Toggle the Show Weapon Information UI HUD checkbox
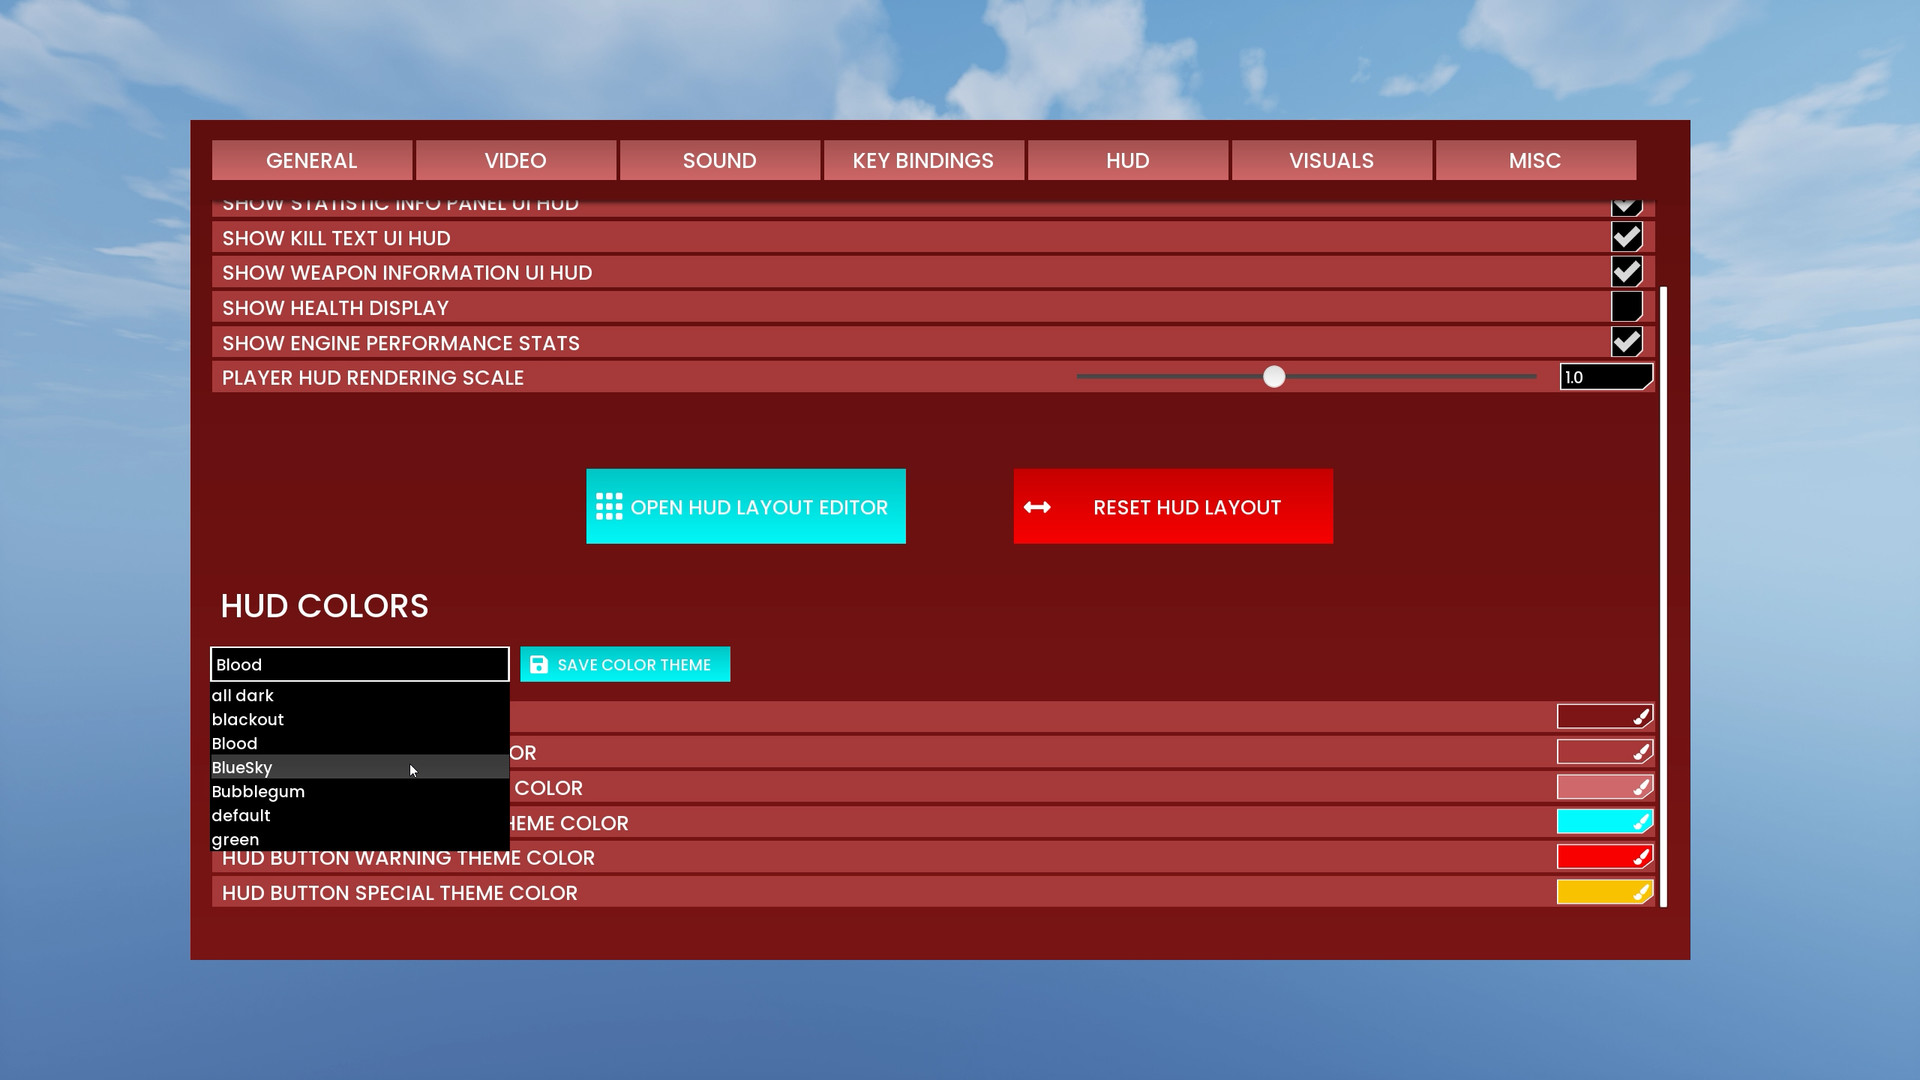Viewport: 1920px width, 1080px height. (x=1626, y=272)
